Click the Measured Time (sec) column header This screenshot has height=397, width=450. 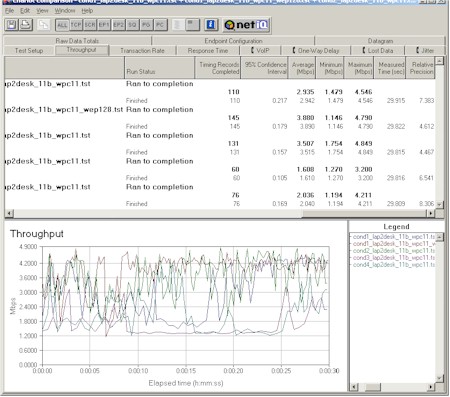390,68
